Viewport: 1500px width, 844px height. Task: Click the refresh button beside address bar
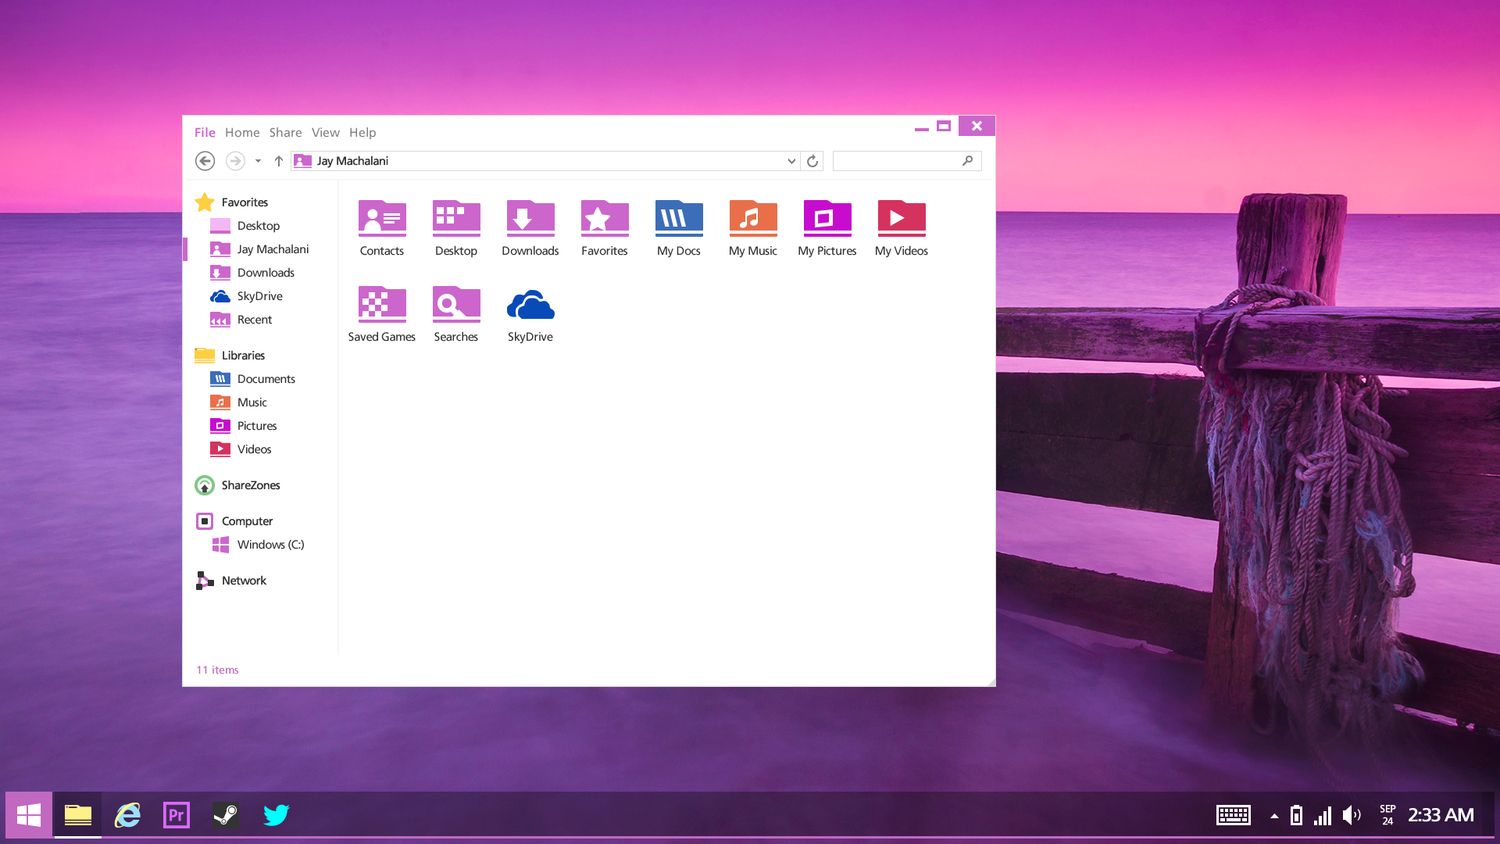click(x=812, y=161)
